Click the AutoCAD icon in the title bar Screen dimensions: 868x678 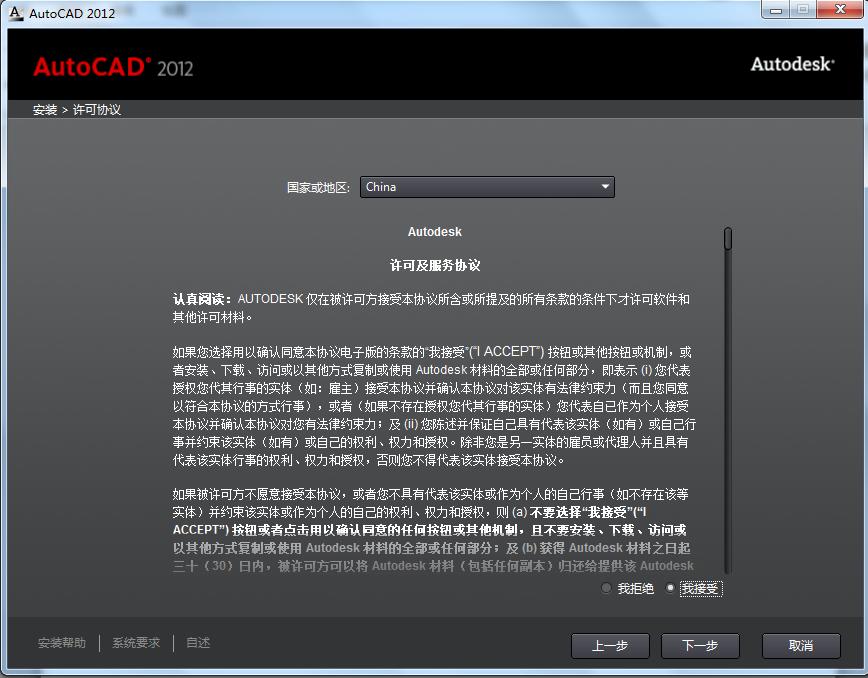[14, 13]
